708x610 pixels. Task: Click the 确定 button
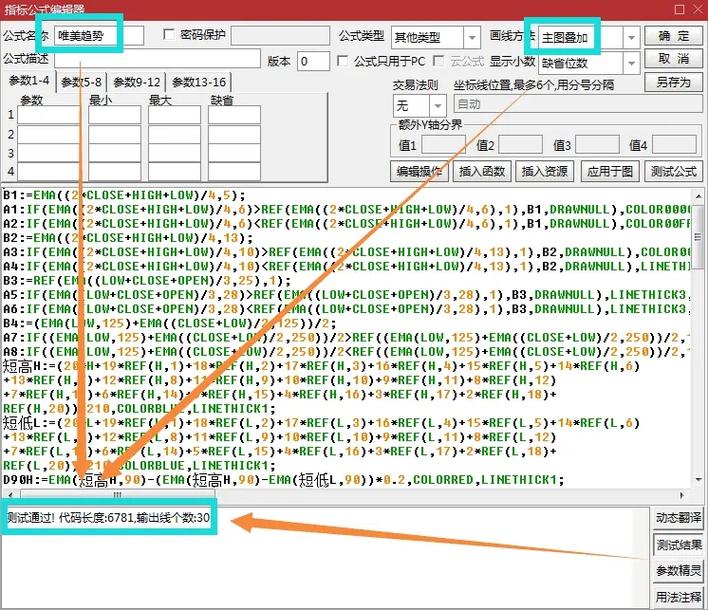pos(673,36)
